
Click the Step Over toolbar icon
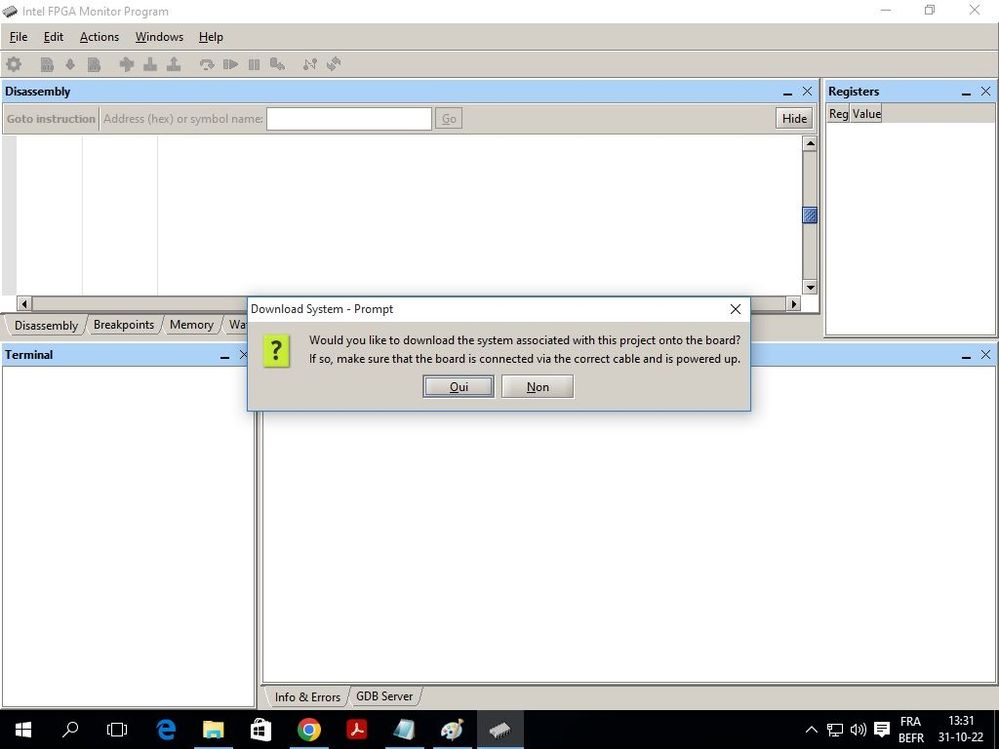[x=150, y=64]
